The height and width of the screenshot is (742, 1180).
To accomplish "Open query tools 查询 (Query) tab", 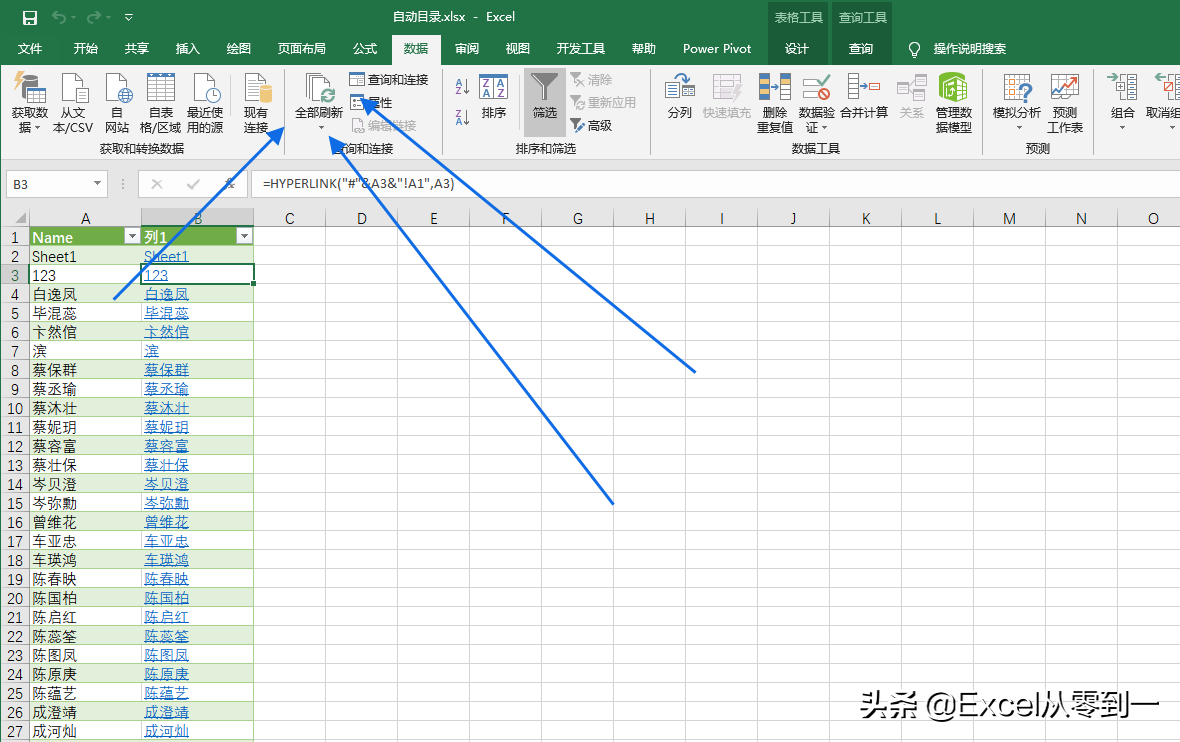I will [x=861, y=49].
